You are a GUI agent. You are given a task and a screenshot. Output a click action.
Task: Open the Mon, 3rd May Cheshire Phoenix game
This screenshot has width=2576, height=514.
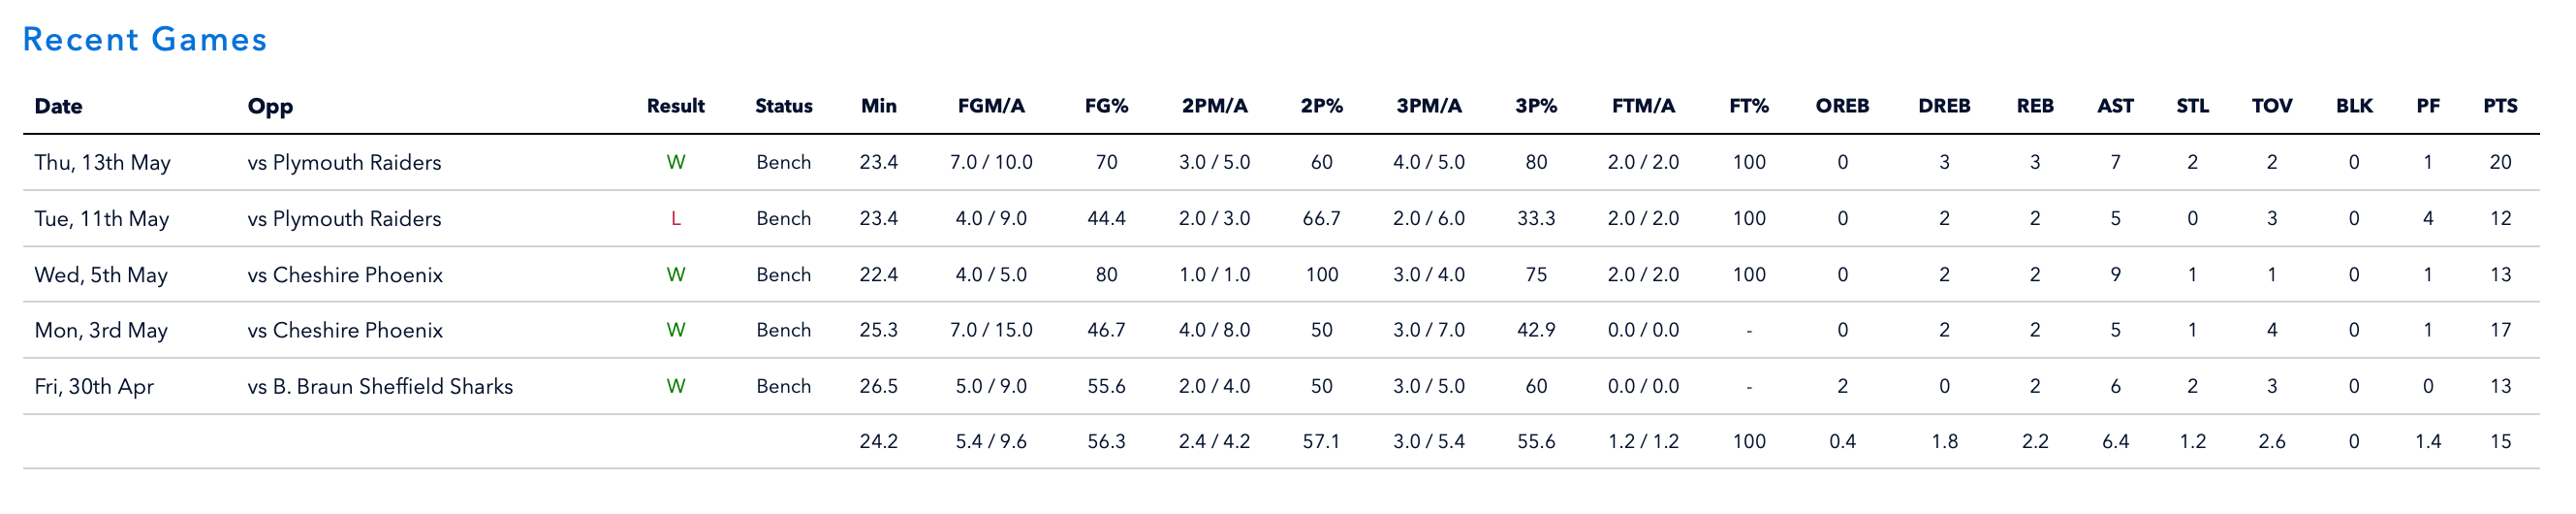coord(1281,330)
